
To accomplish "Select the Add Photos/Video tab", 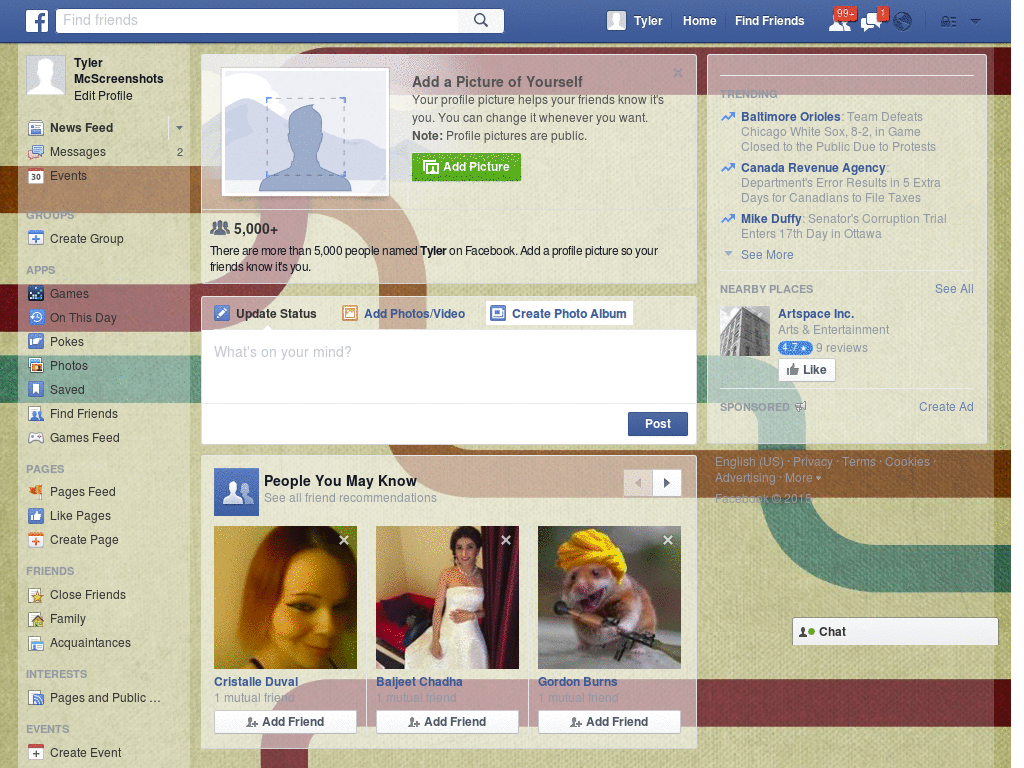I will pos(404,313).
